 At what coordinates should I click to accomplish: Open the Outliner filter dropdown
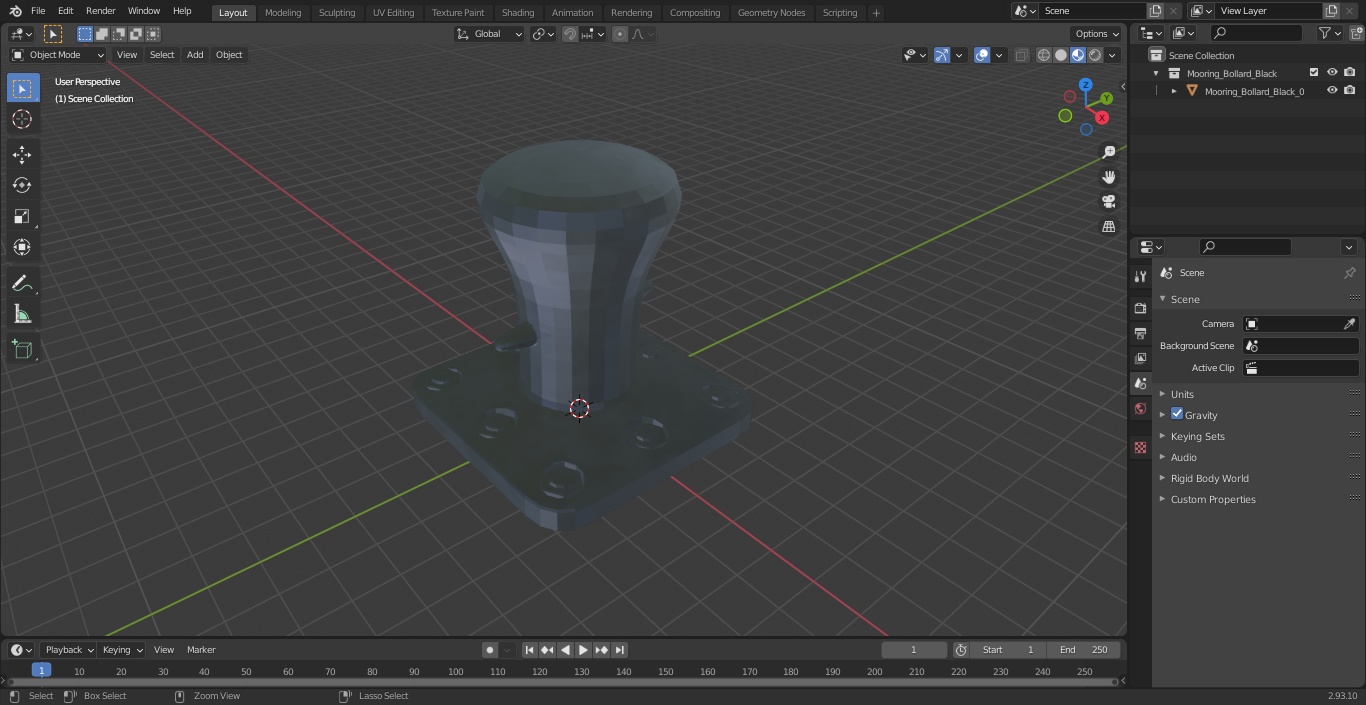1329,33
